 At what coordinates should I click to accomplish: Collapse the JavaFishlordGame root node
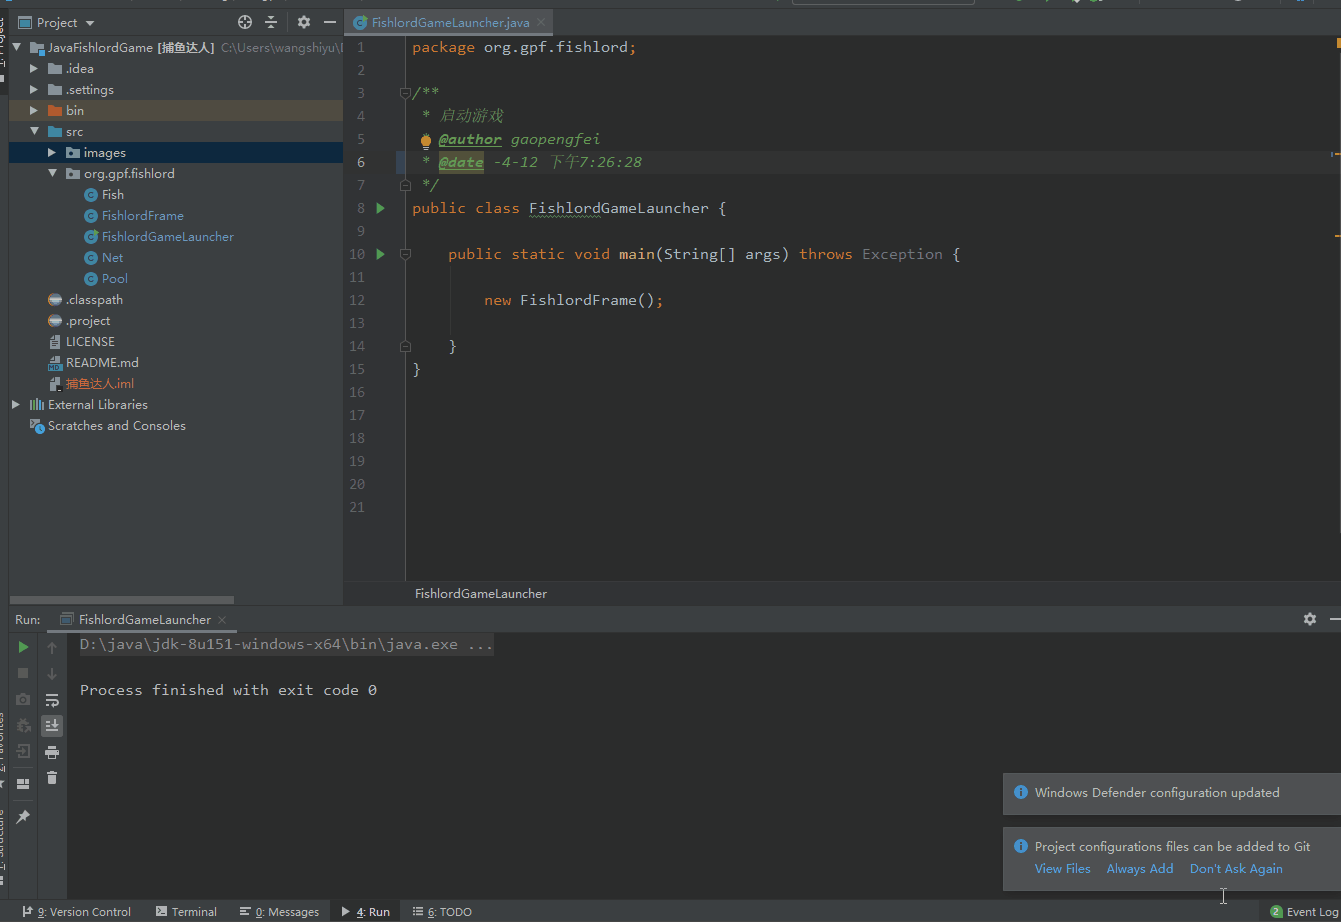click(x=17, y=47)
